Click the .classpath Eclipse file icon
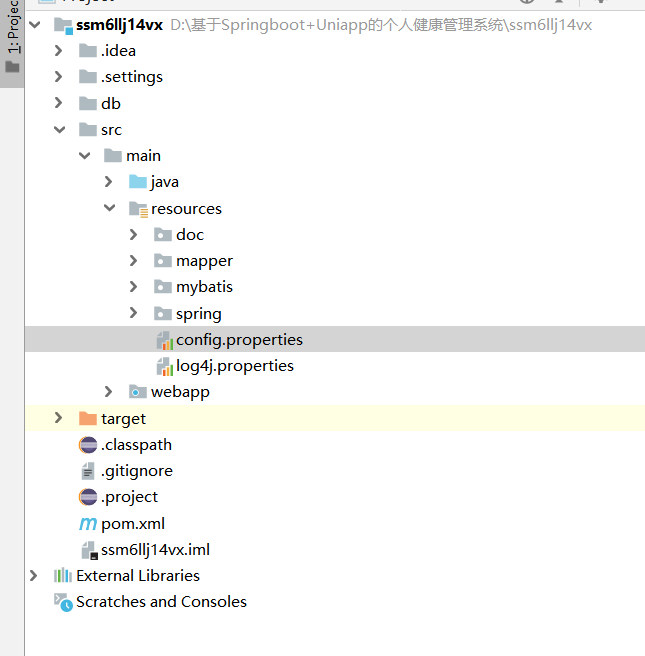 (x=88, y=445)
